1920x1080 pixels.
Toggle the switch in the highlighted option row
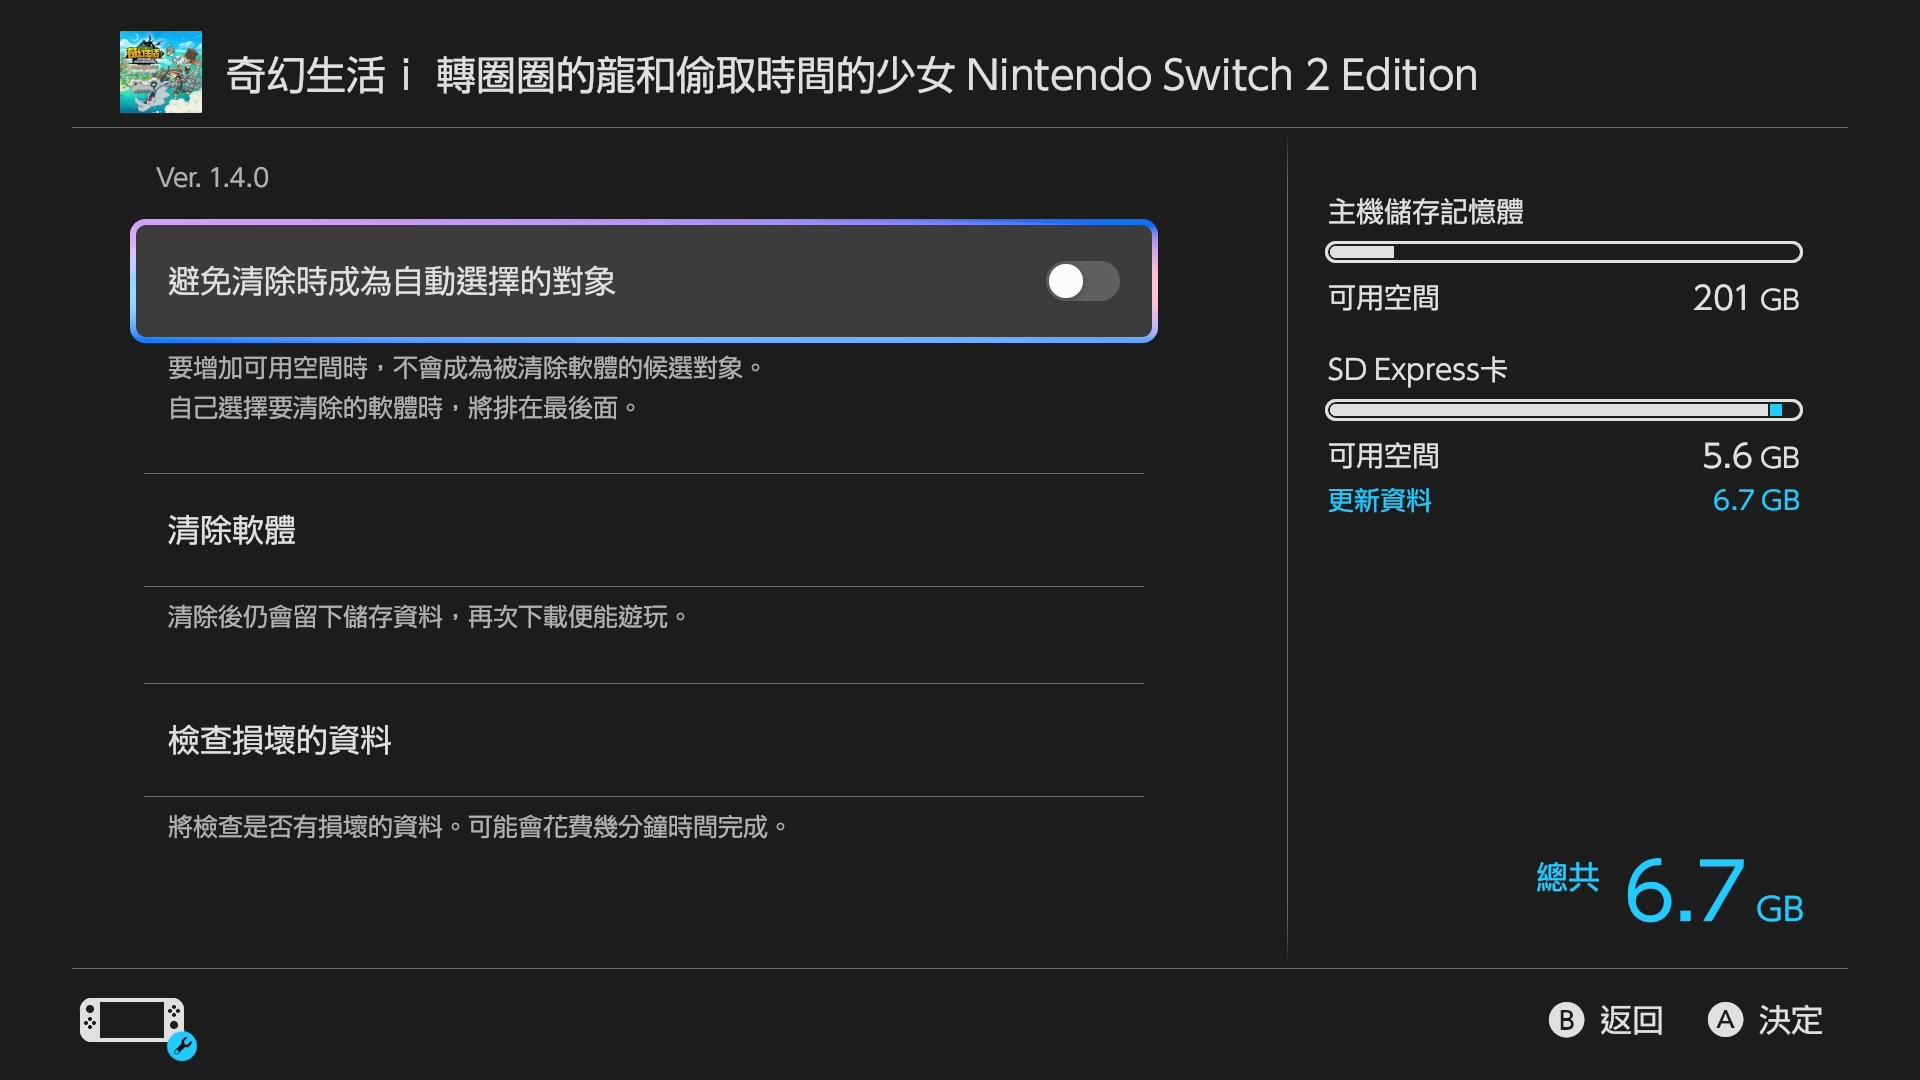pyautogui.click(x=1083, y=282)
